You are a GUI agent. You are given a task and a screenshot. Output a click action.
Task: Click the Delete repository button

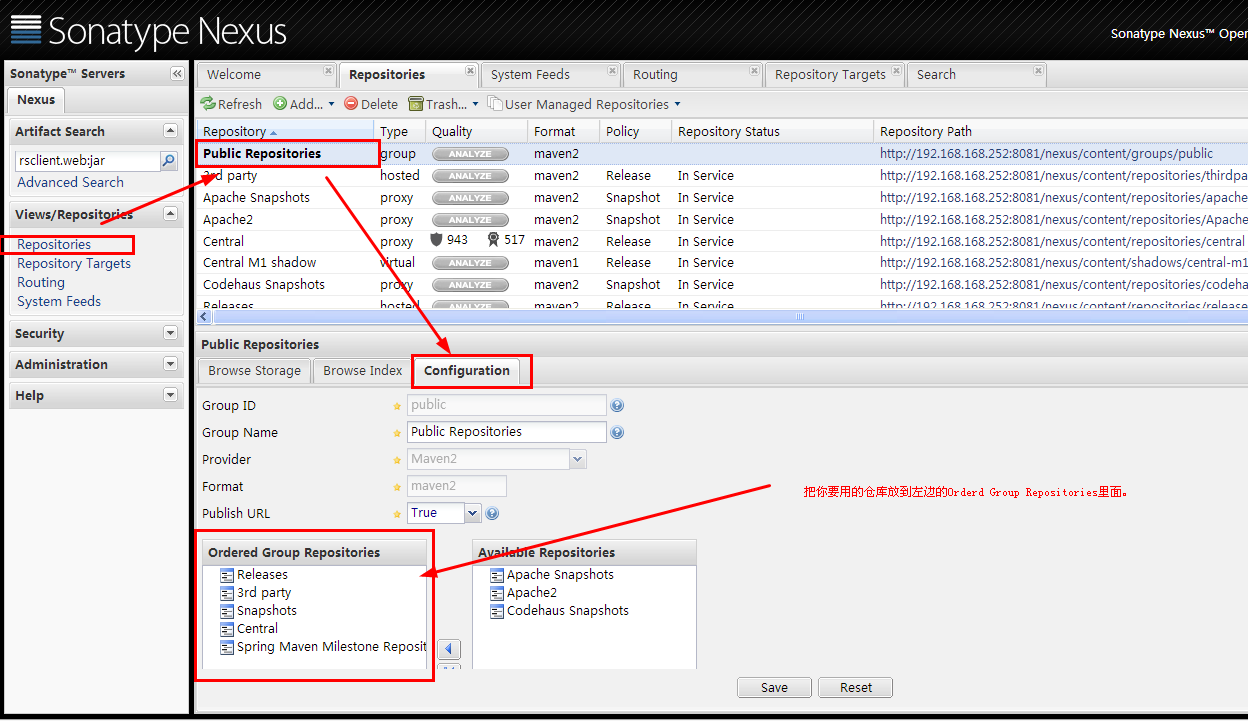pos(371,104)
